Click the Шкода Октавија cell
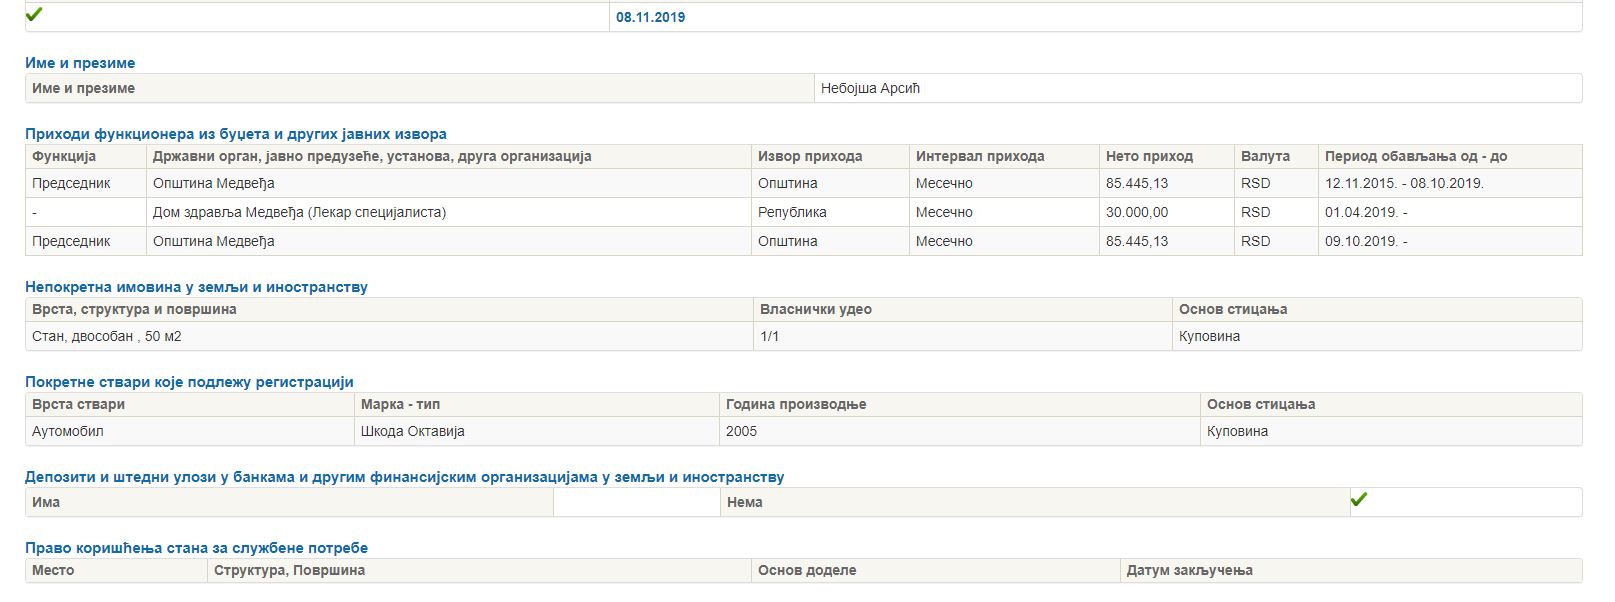This screenshot has width=1615, height=602. (412, 431)
